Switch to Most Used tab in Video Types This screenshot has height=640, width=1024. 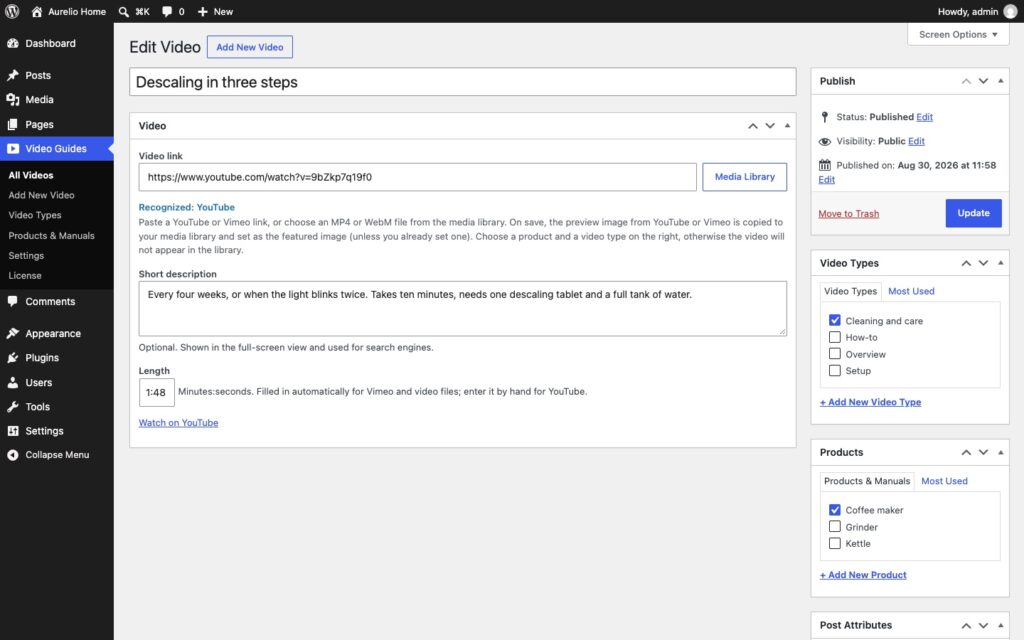911,291
